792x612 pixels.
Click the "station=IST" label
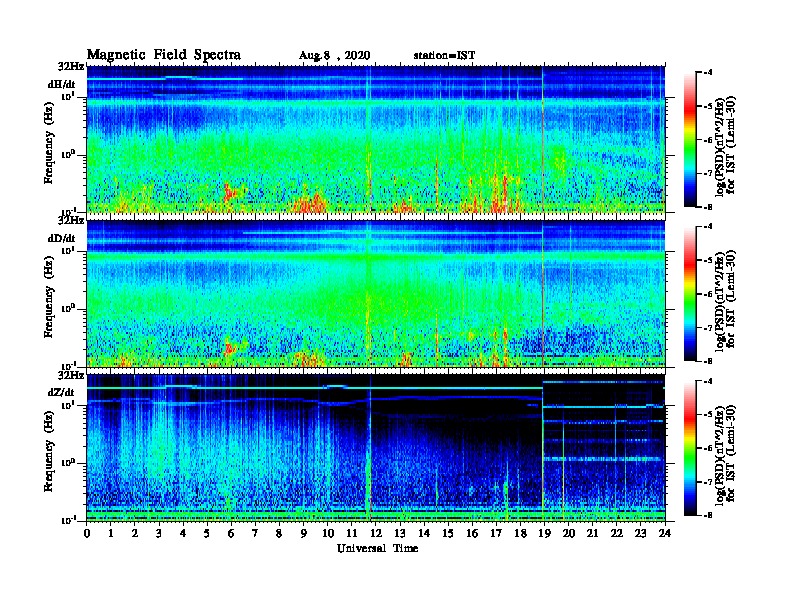click(444, 56)
